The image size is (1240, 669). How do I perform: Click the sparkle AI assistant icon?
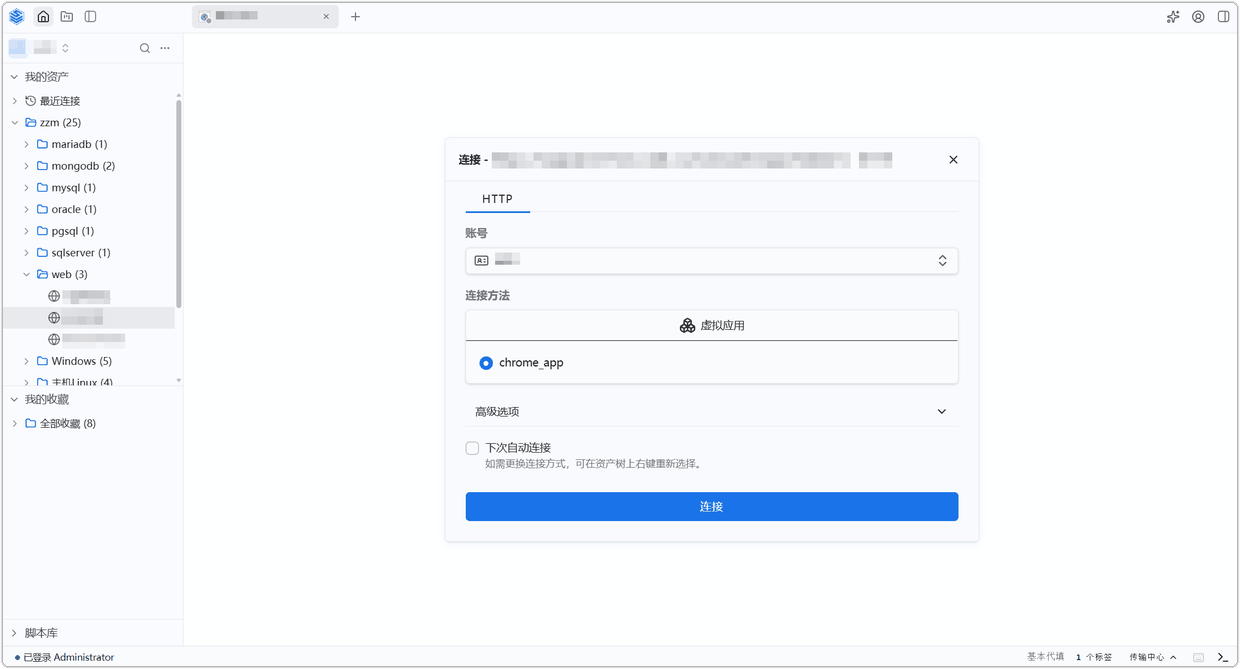click(x=1173, y=17)
